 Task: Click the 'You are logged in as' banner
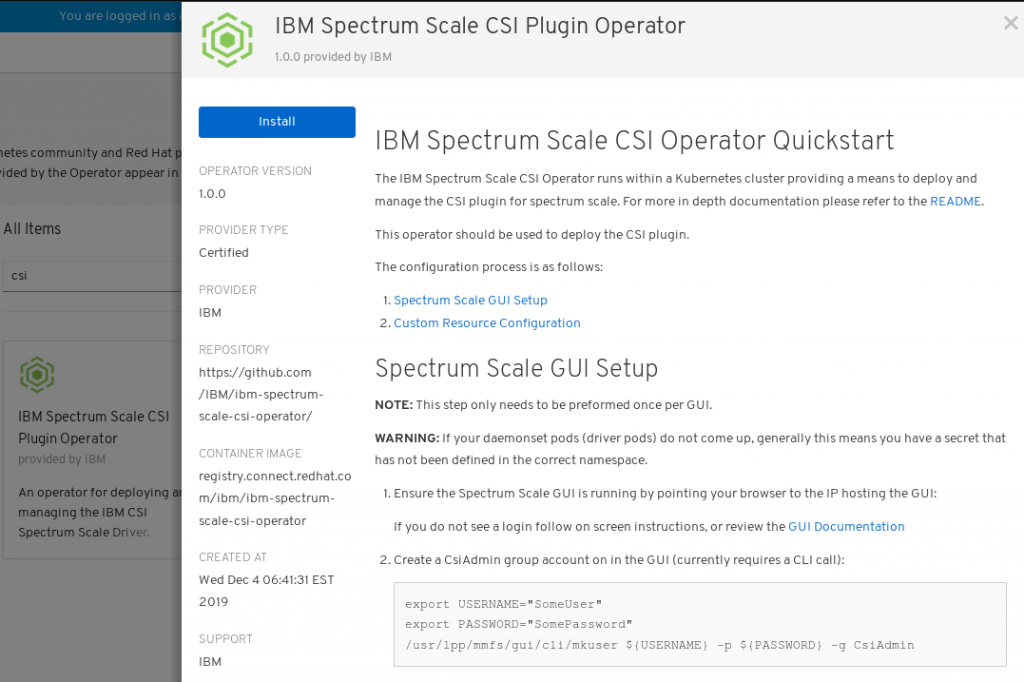pos(118,16)
